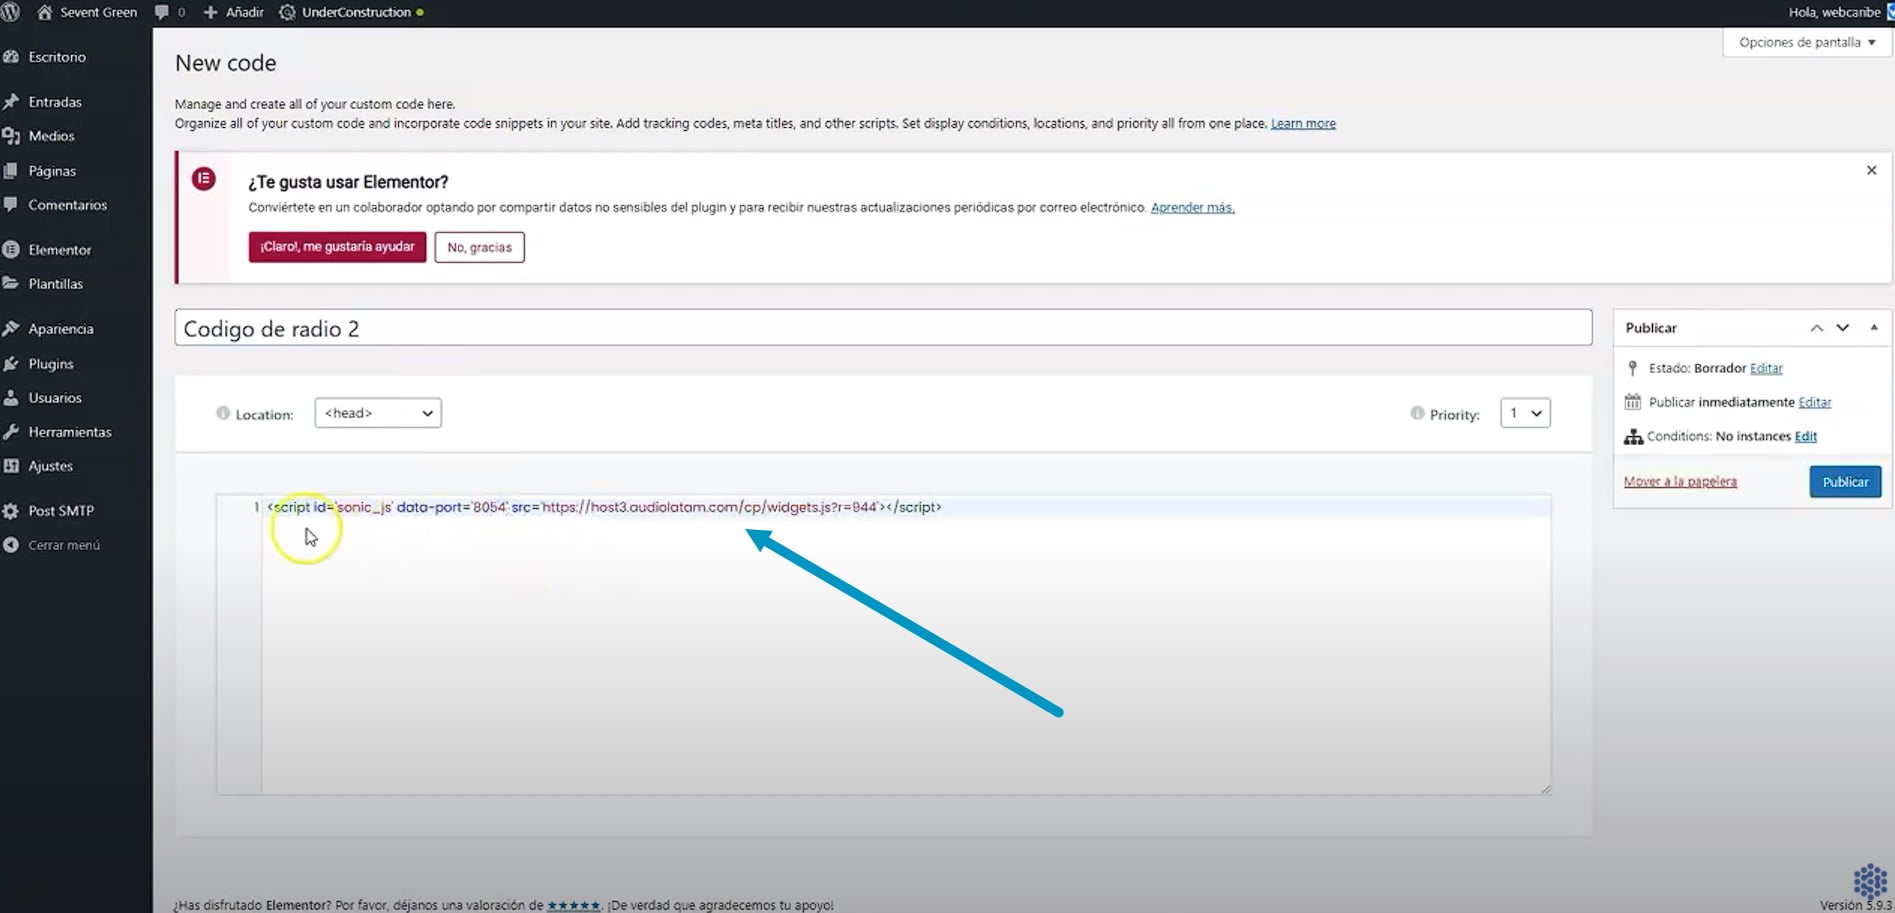The image size is (1895, 913).
Task: Click the Comentarios speech bubble icon
Action: 11,205
